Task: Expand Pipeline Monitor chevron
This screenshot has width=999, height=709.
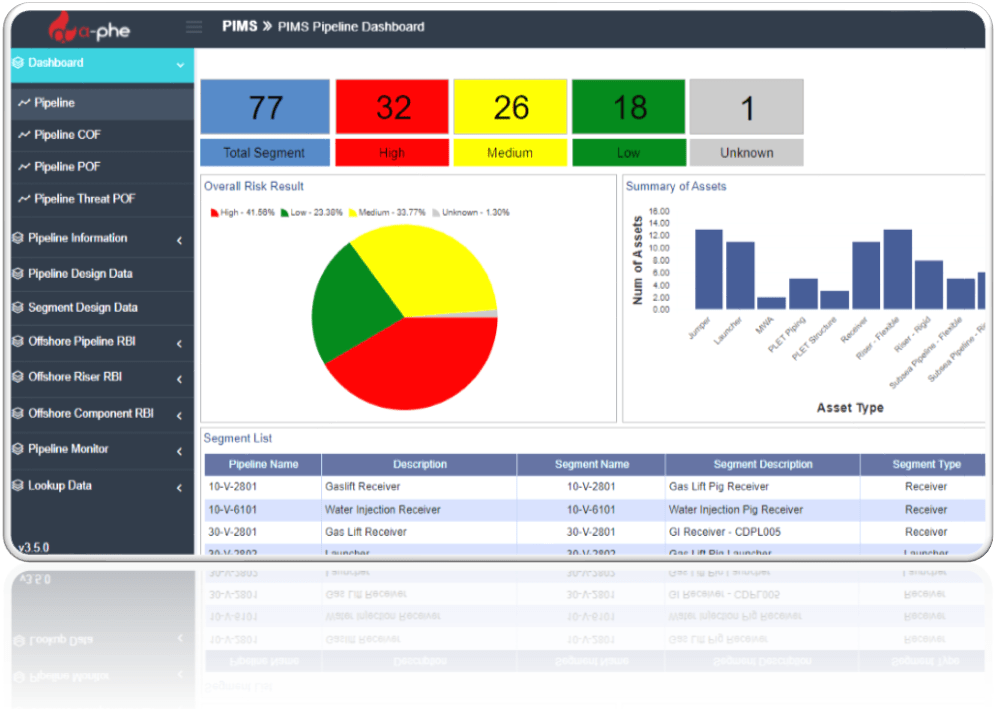Action: pyautogui.click(x=180, y=451)
